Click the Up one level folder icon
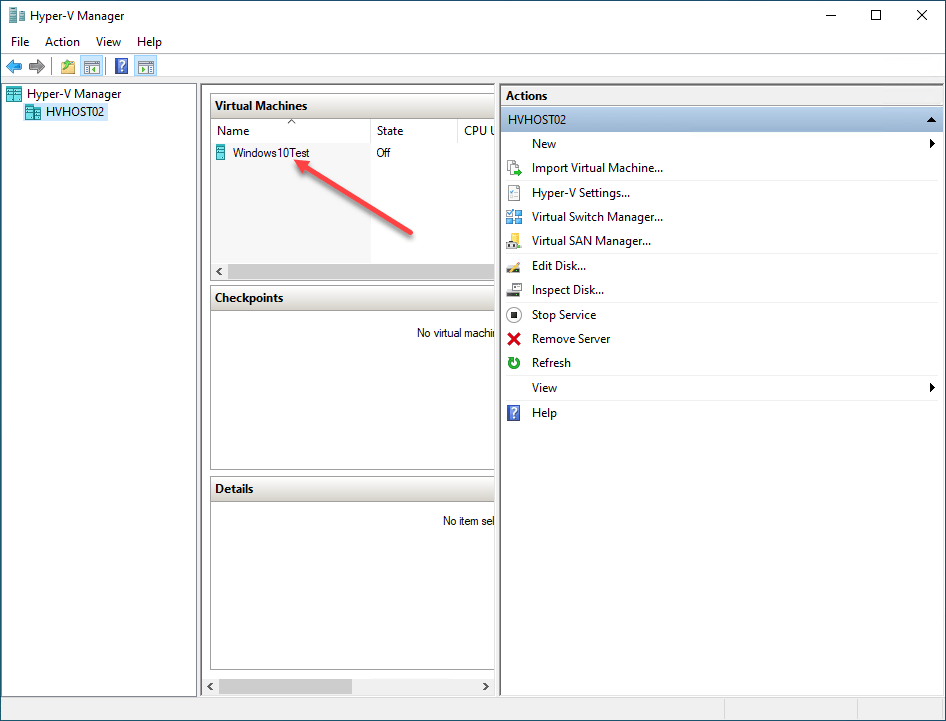The height and width of the screenshot is (721, 946). coord(68,66)
